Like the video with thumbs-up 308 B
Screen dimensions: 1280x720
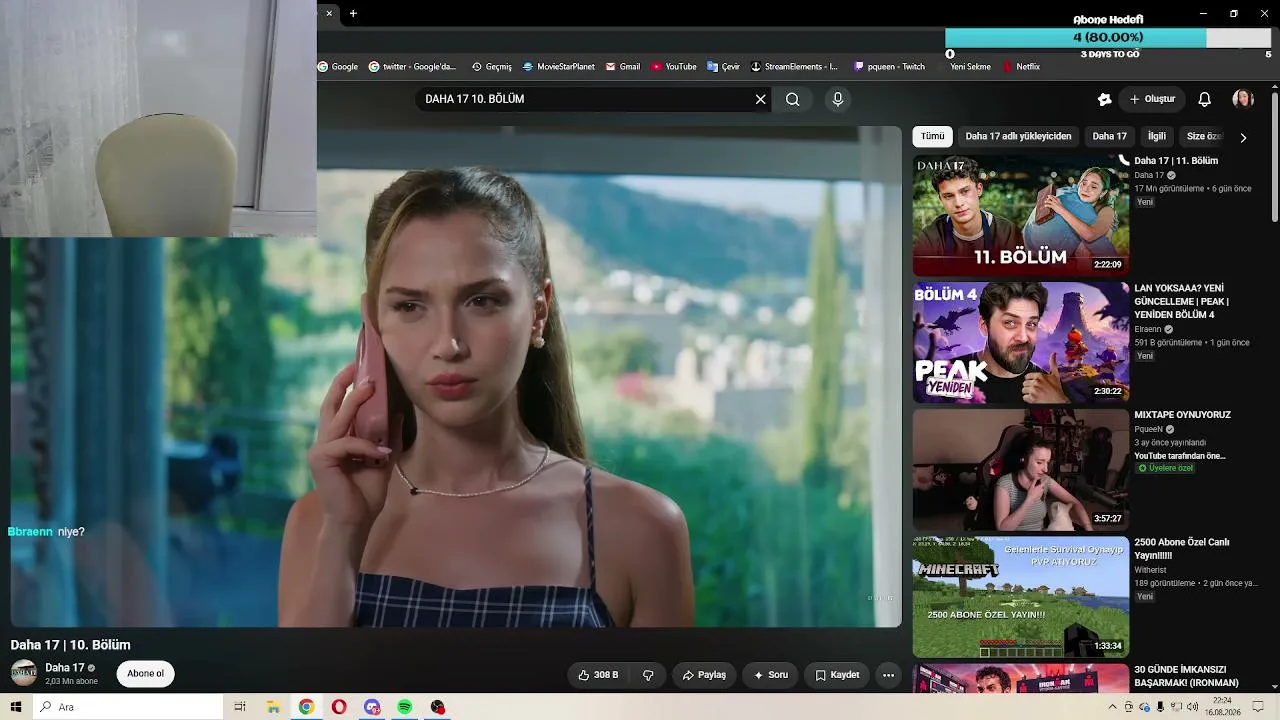click(599, 675)
